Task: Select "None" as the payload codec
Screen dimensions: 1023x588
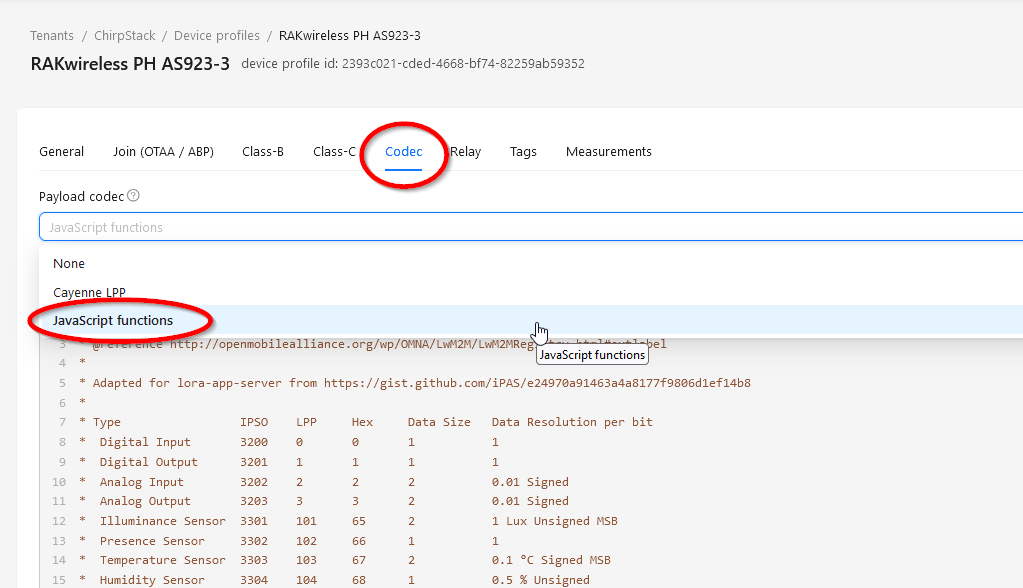Action: [x=69, y=263]
